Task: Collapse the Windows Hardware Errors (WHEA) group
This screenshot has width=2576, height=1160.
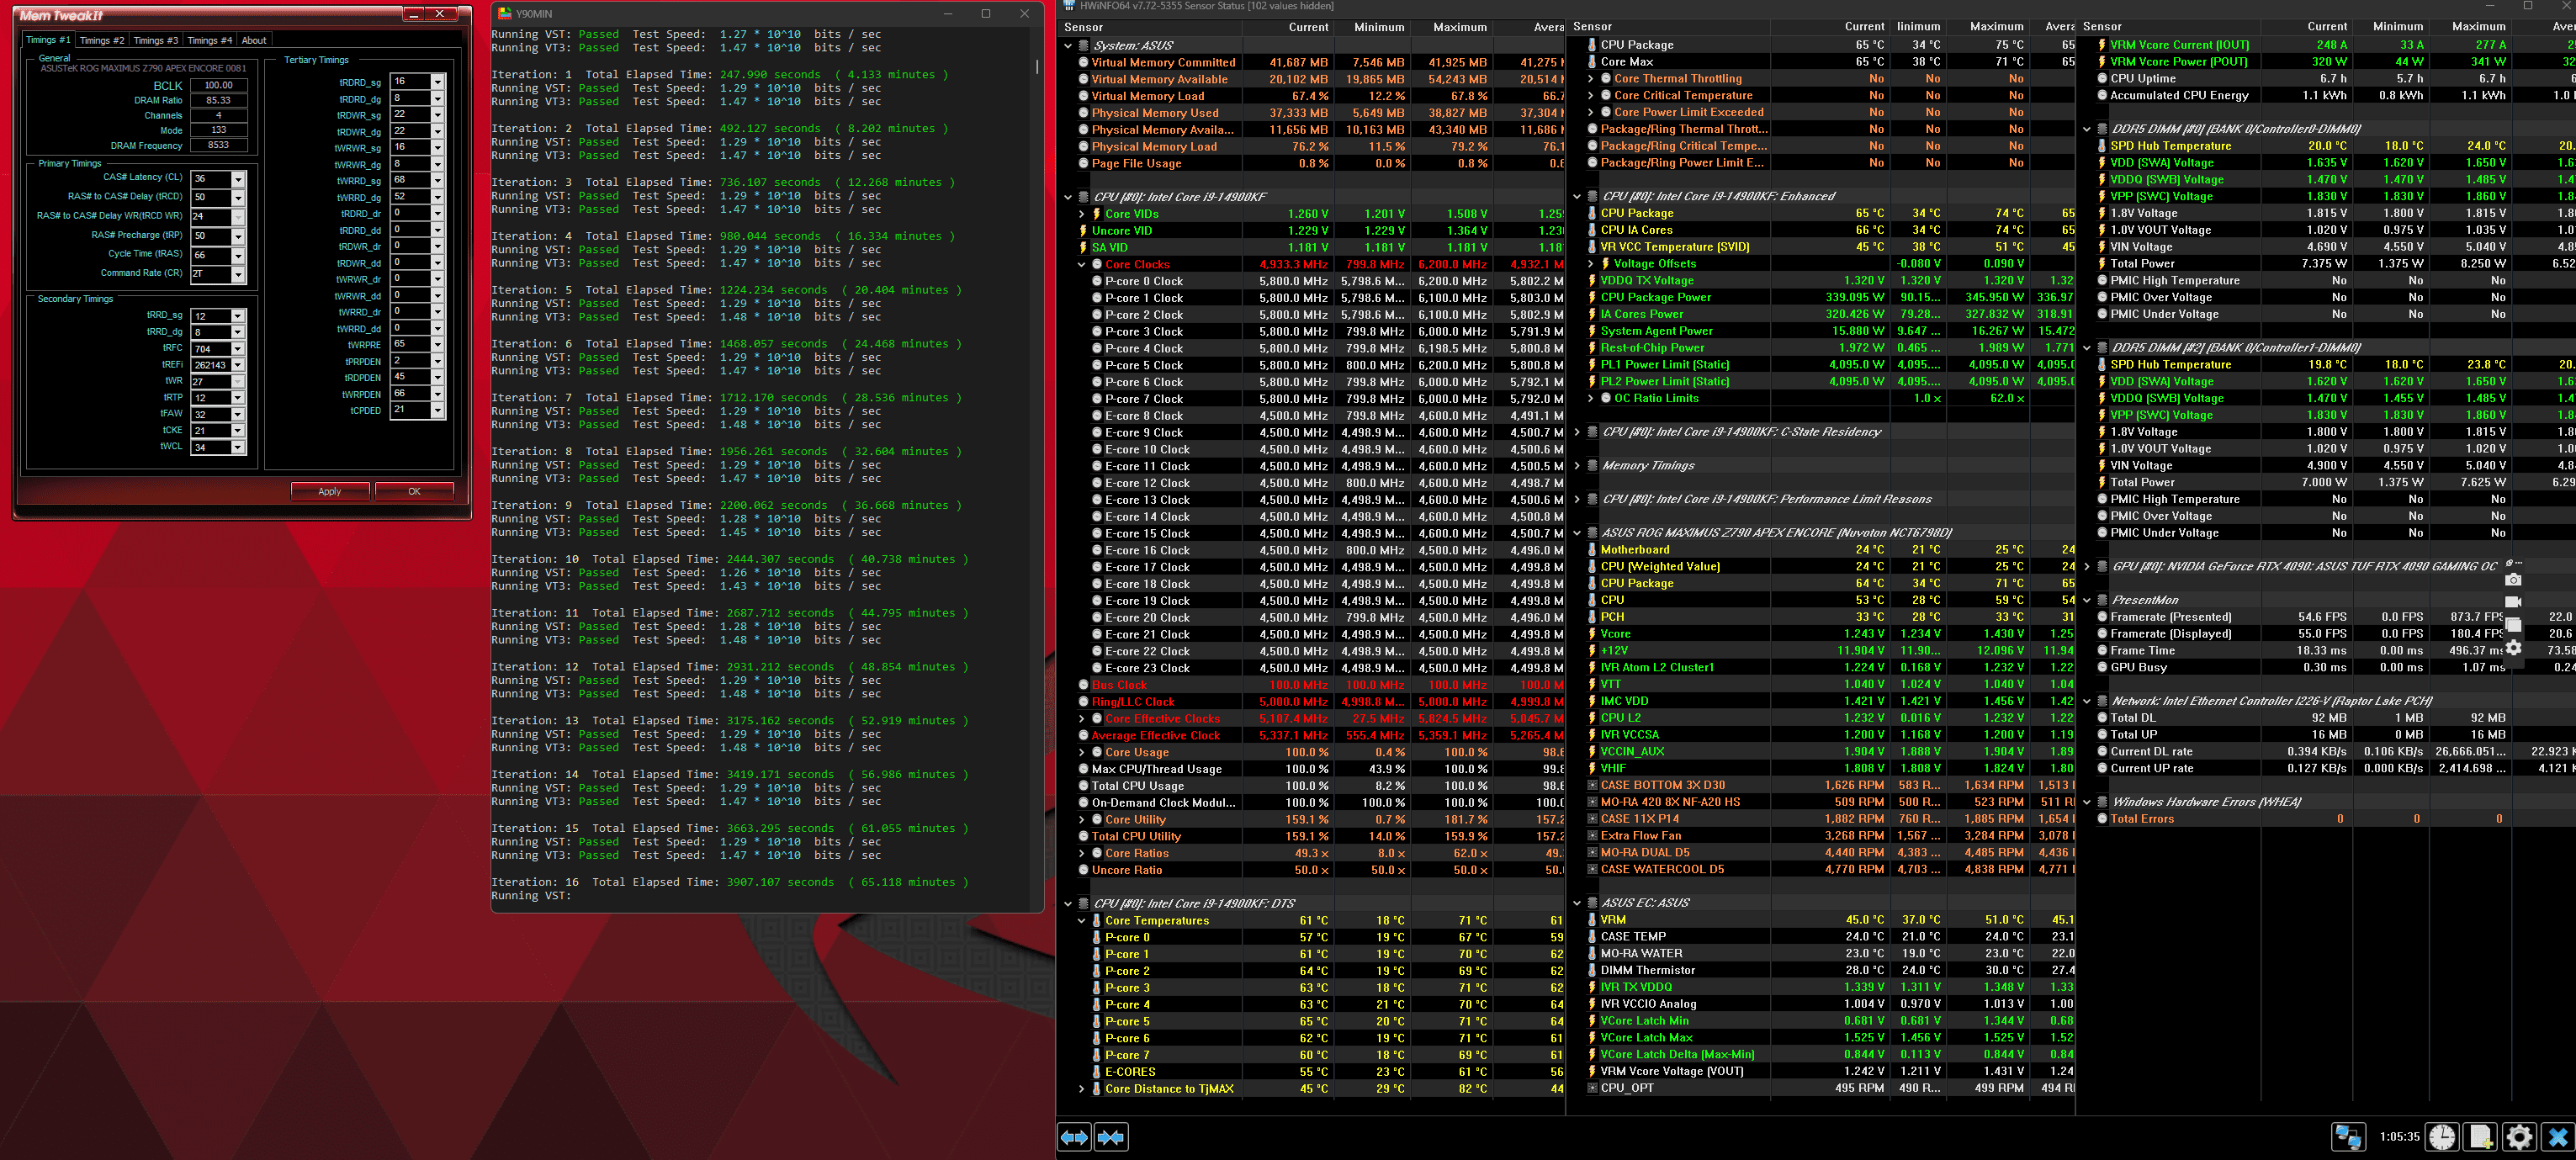Action: click(x=2088, y=802)
